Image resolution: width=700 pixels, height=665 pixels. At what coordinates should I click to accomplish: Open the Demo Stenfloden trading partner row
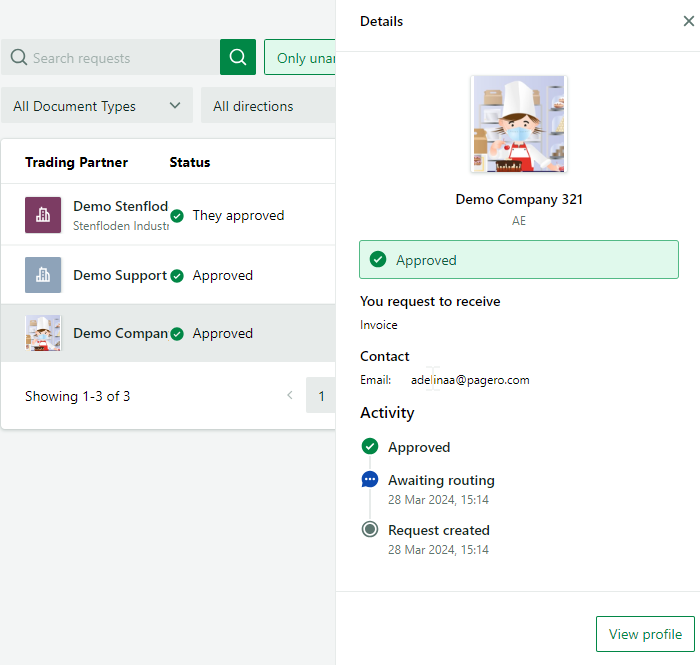pyautogui.click(x=168, y=215)
